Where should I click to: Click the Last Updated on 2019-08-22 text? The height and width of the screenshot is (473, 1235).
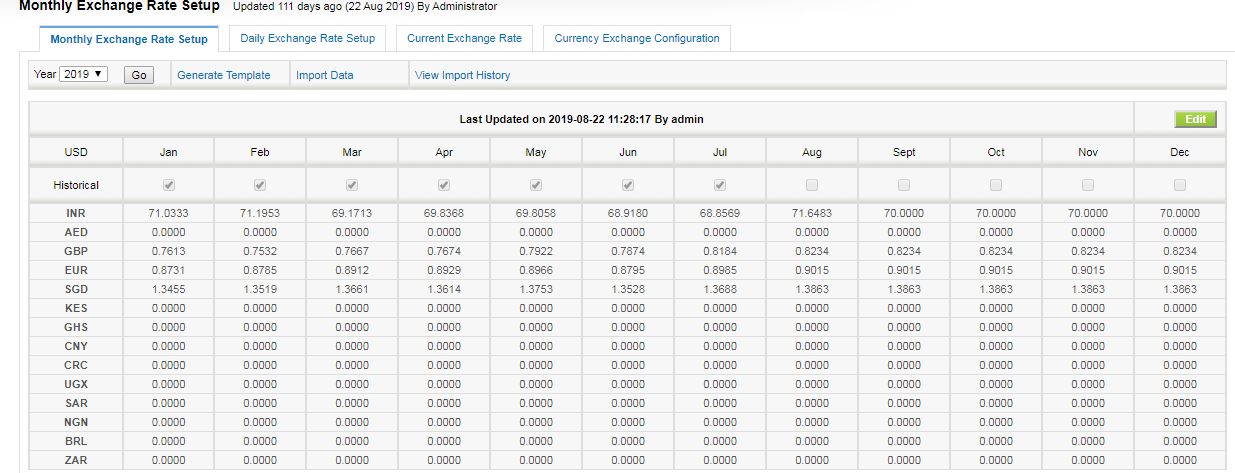(x=581, y=119)
